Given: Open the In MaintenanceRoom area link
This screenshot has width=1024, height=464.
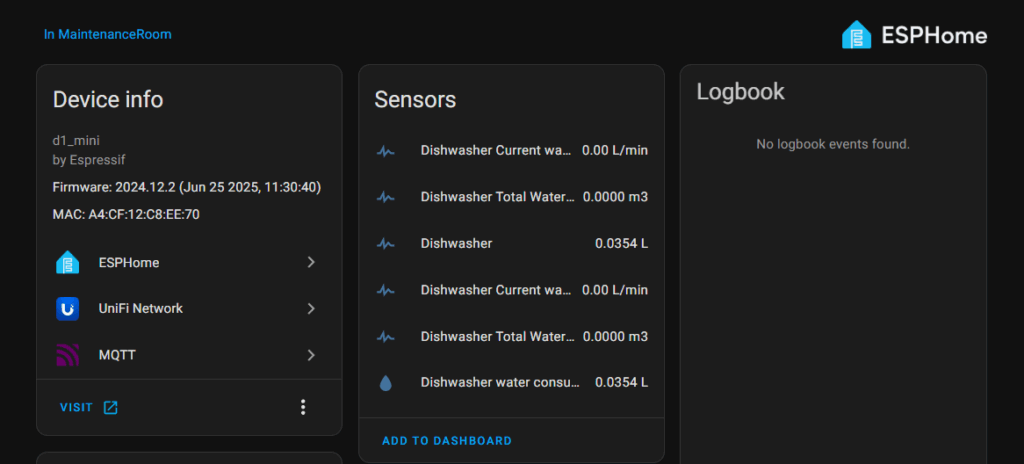Looking at the screenshot, I should 108,34.
